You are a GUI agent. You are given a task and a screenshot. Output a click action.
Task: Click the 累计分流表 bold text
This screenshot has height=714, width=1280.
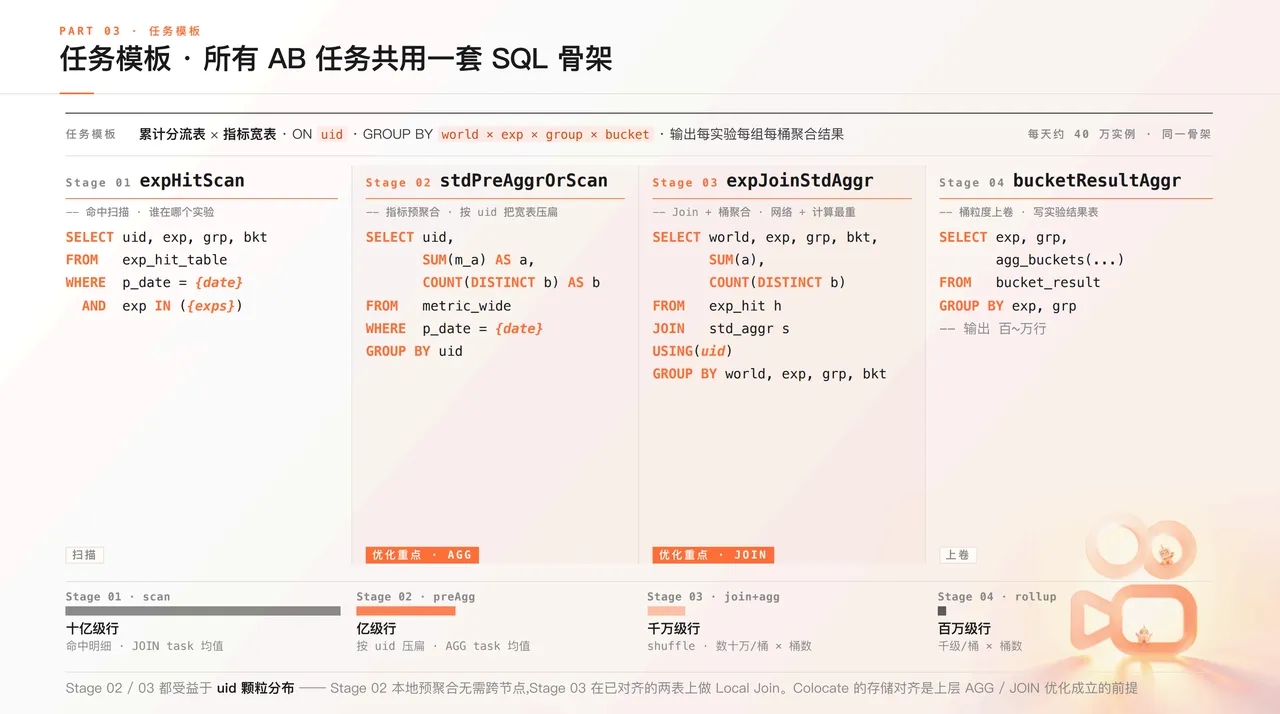(172, 134)
